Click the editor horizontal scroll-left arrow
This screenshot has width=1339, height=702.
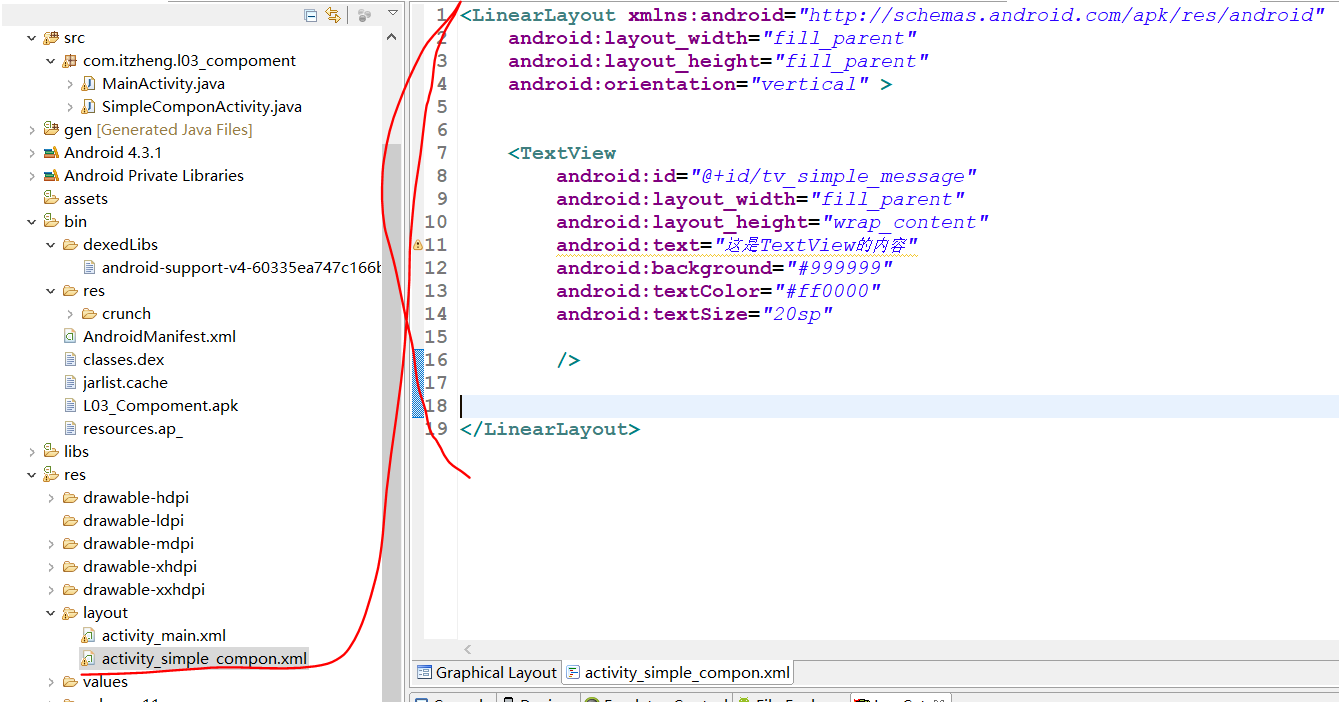pyautogui.click(x=467, y=649)
